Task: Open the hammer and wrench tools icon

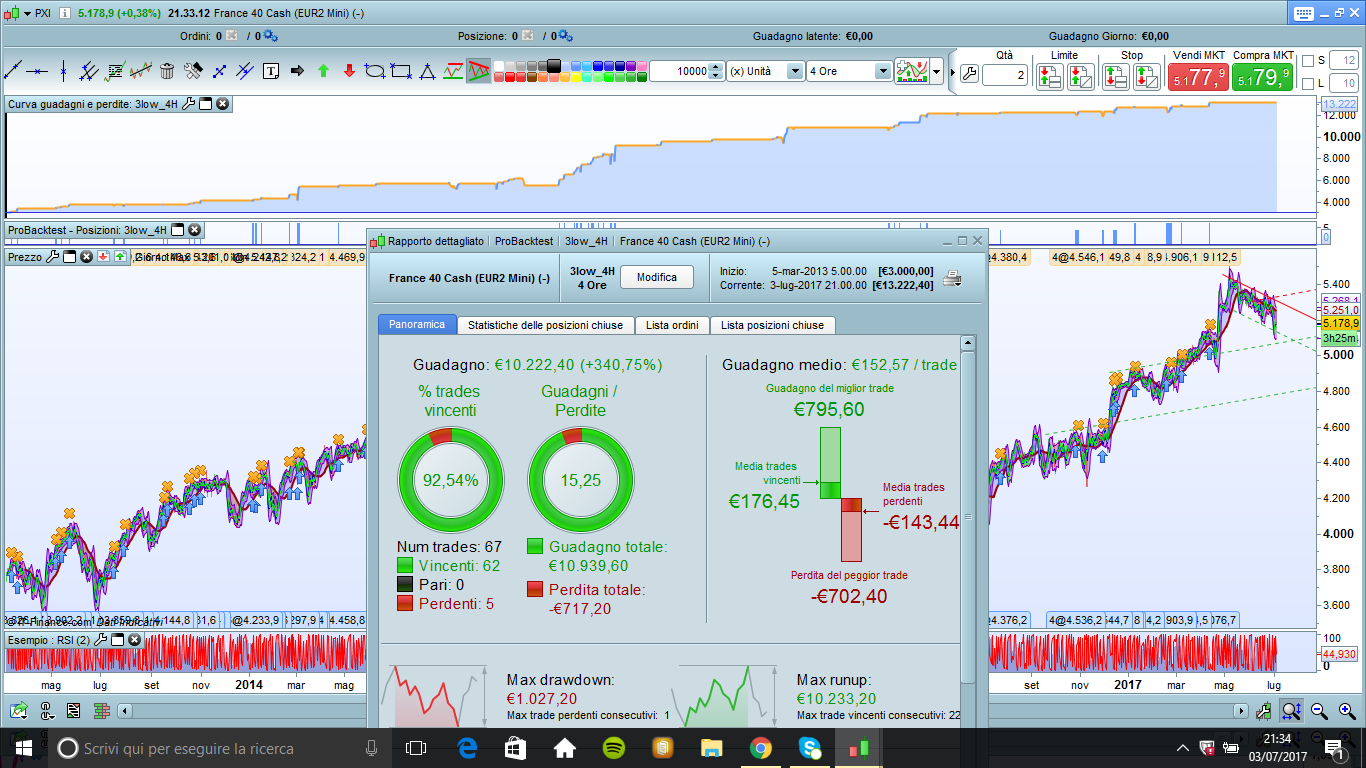Action: tap(194, 71)
